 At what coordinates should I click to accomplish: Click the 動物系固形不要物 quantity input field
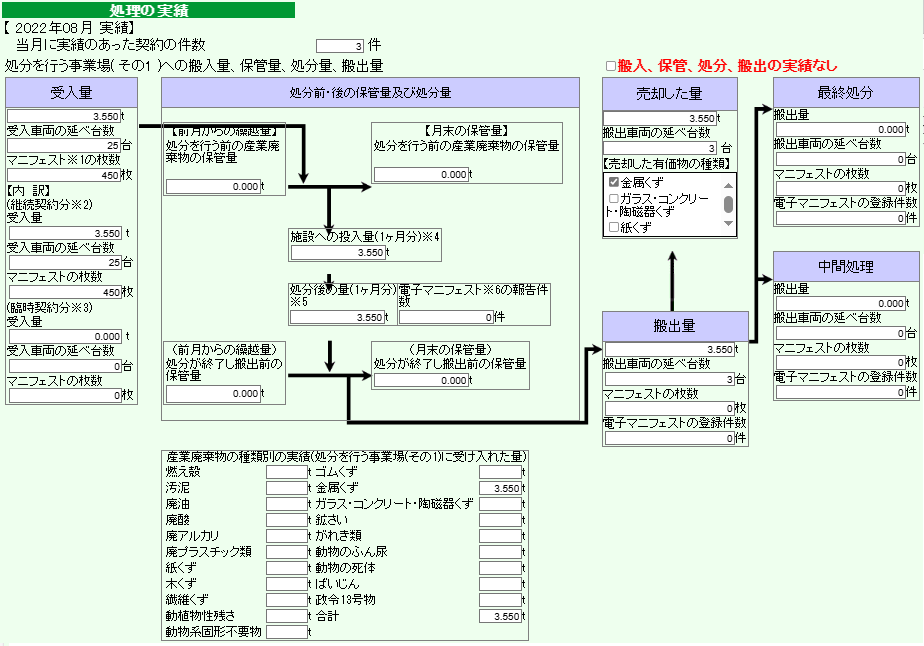coord(287,632)
